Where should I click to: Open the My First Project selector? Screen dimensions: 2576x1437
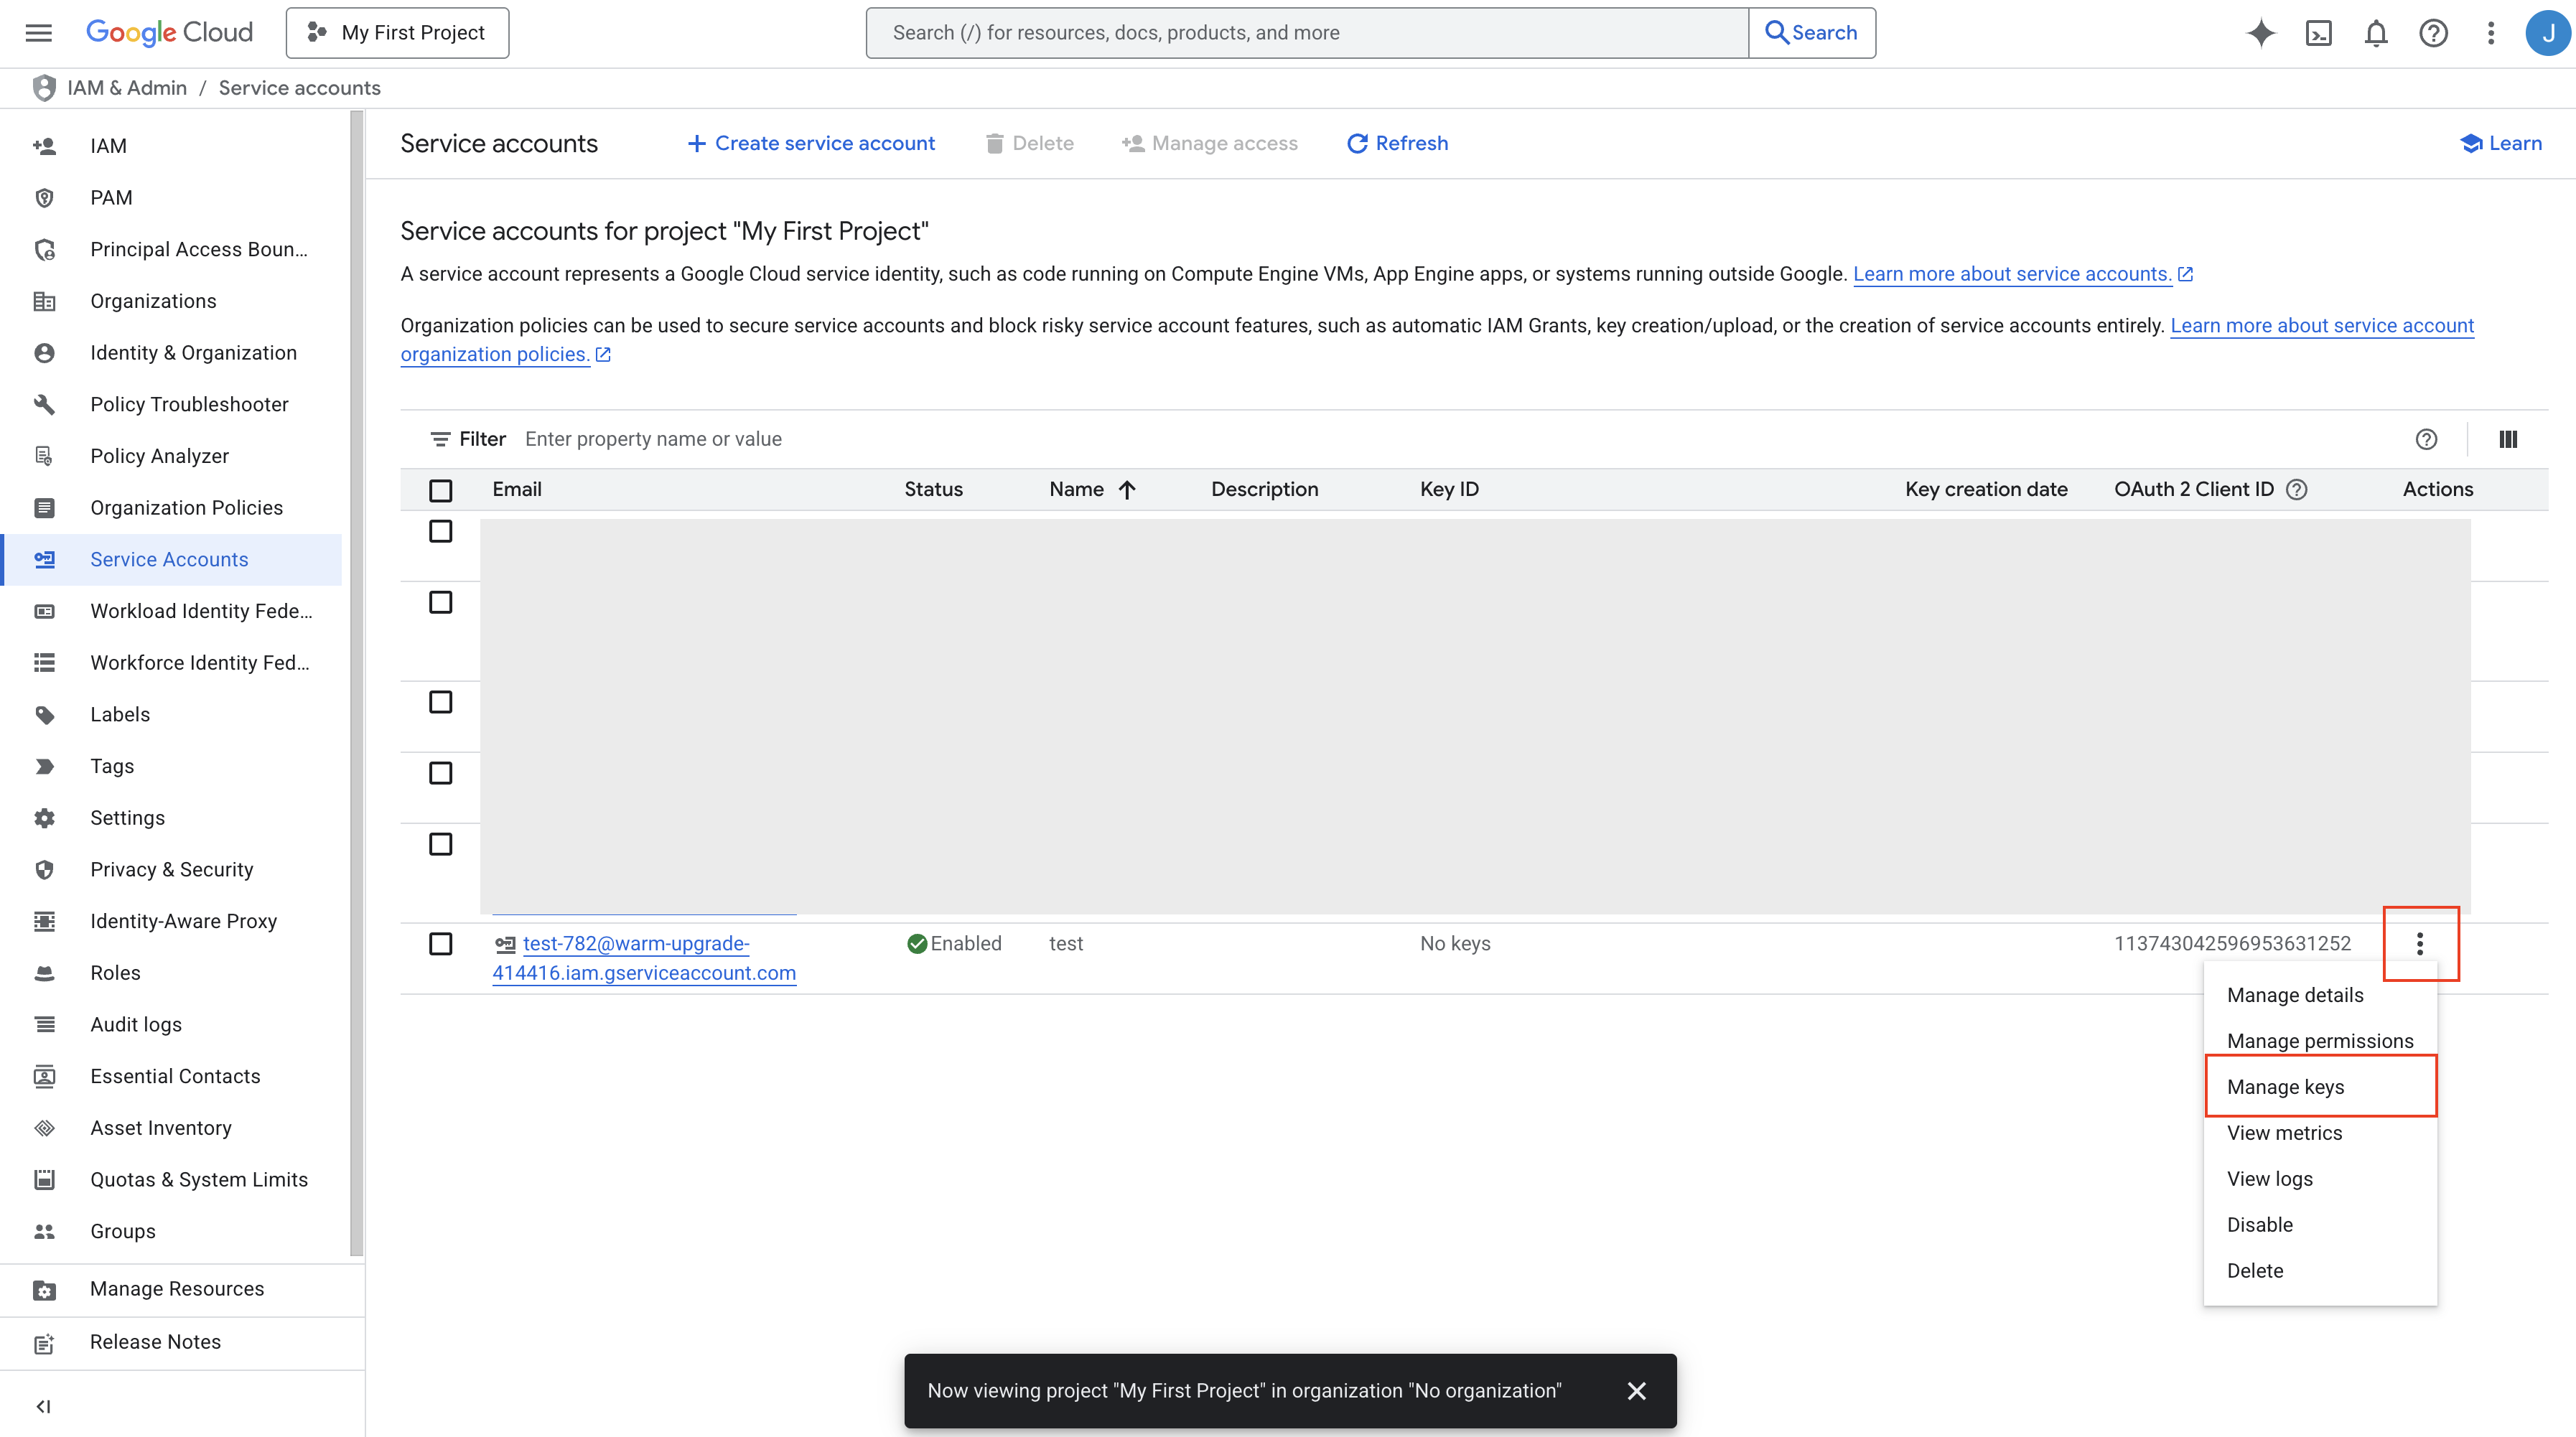[397, 33]
